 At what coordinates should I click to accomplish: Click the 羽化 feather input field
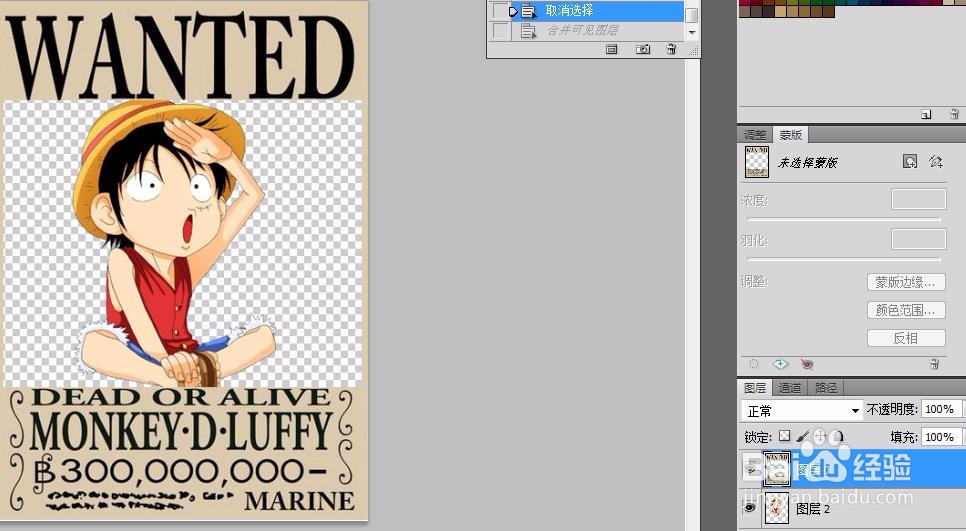click(919, 239)
